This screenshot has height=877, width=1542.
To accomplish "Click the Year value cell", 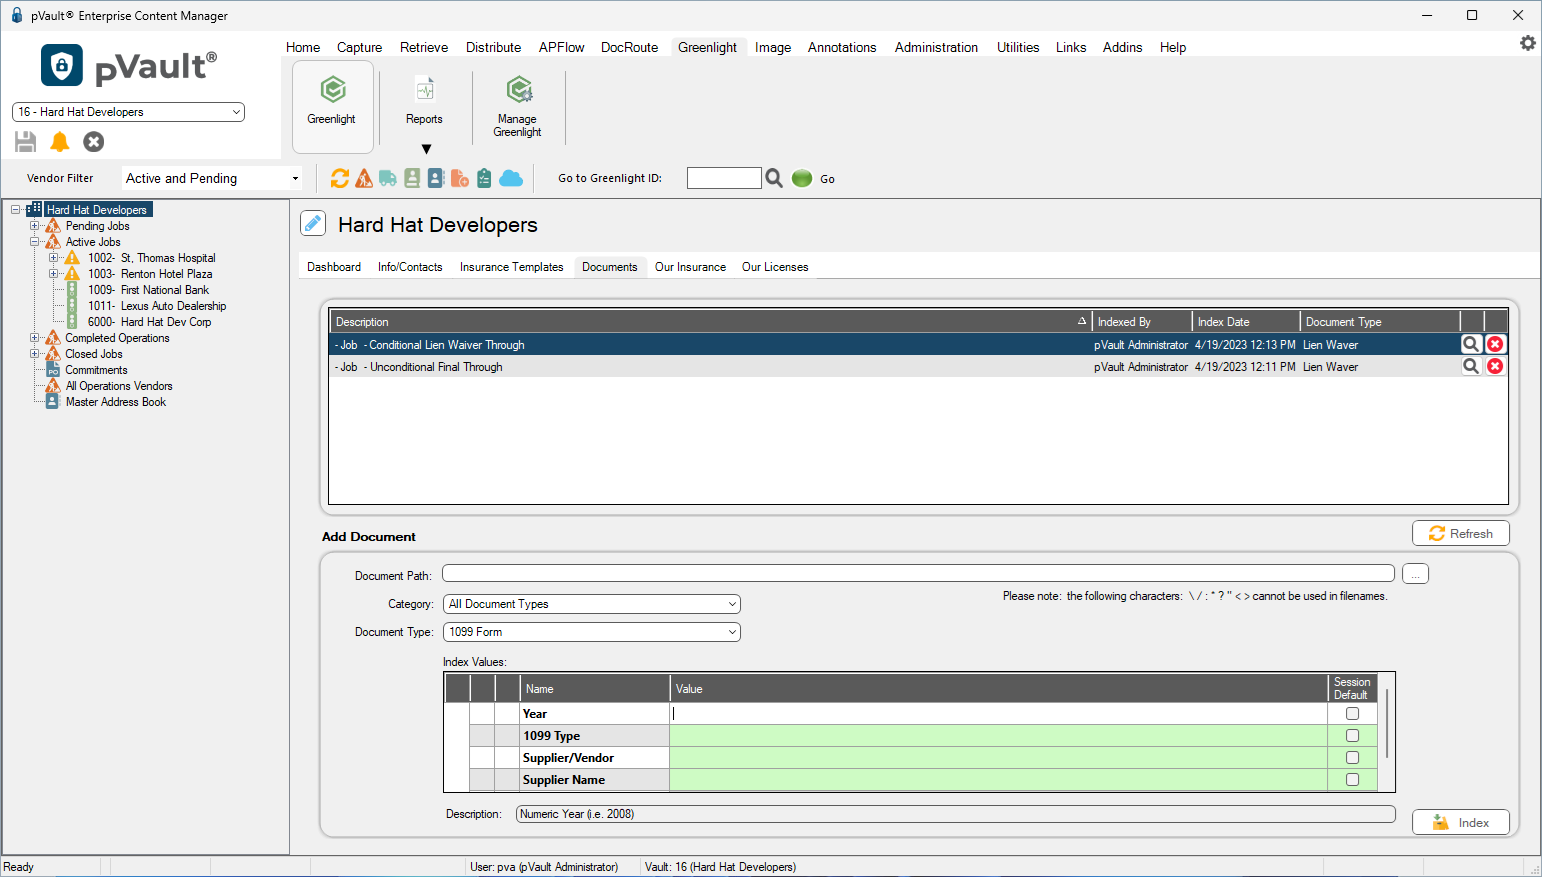I will coord(999,714).
